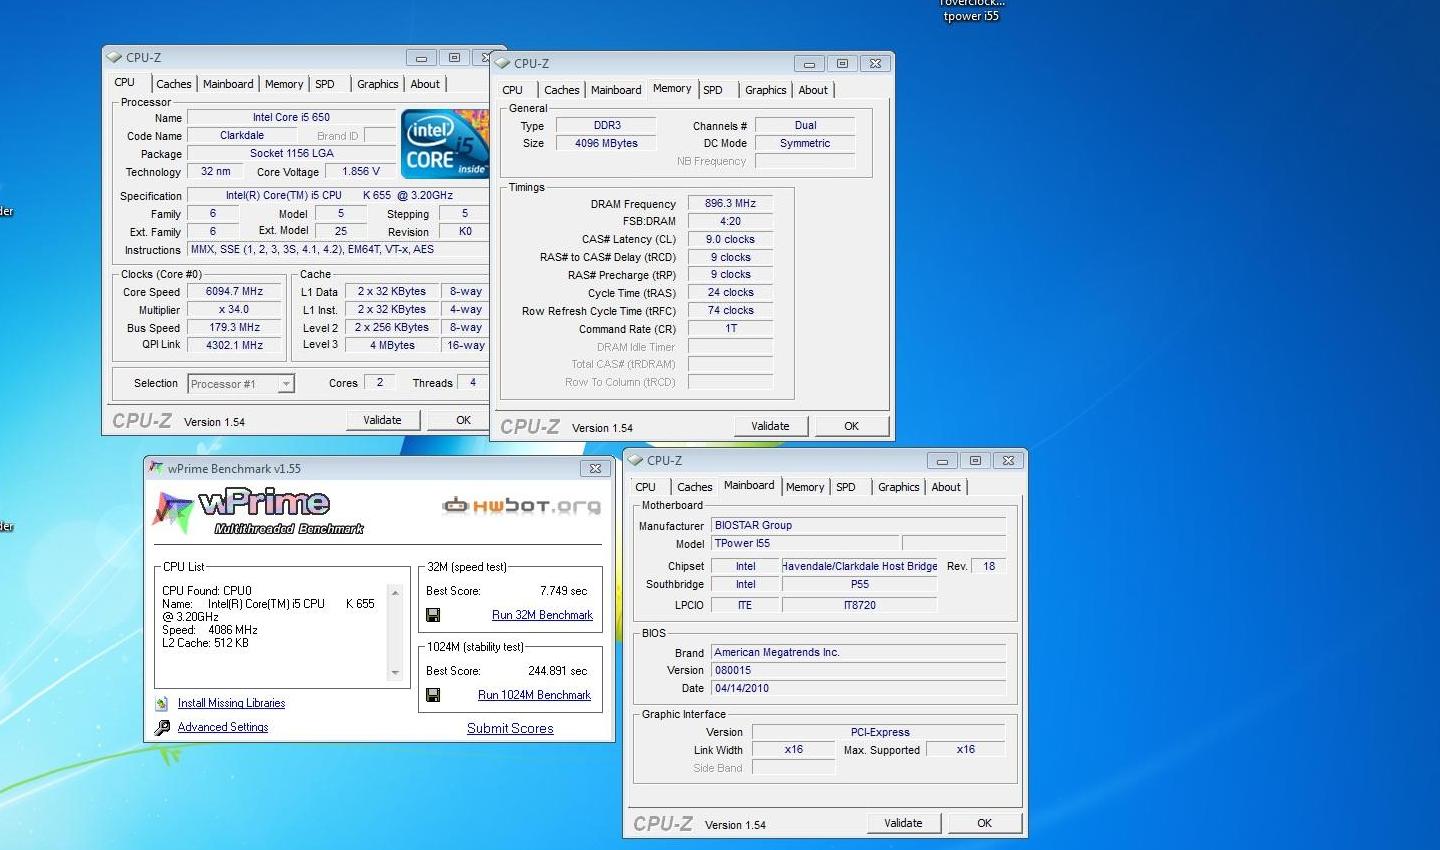1440x850 pixels.
Task: Click the Advanced Settings wrench icon
Action: click(x=162, y=727)
